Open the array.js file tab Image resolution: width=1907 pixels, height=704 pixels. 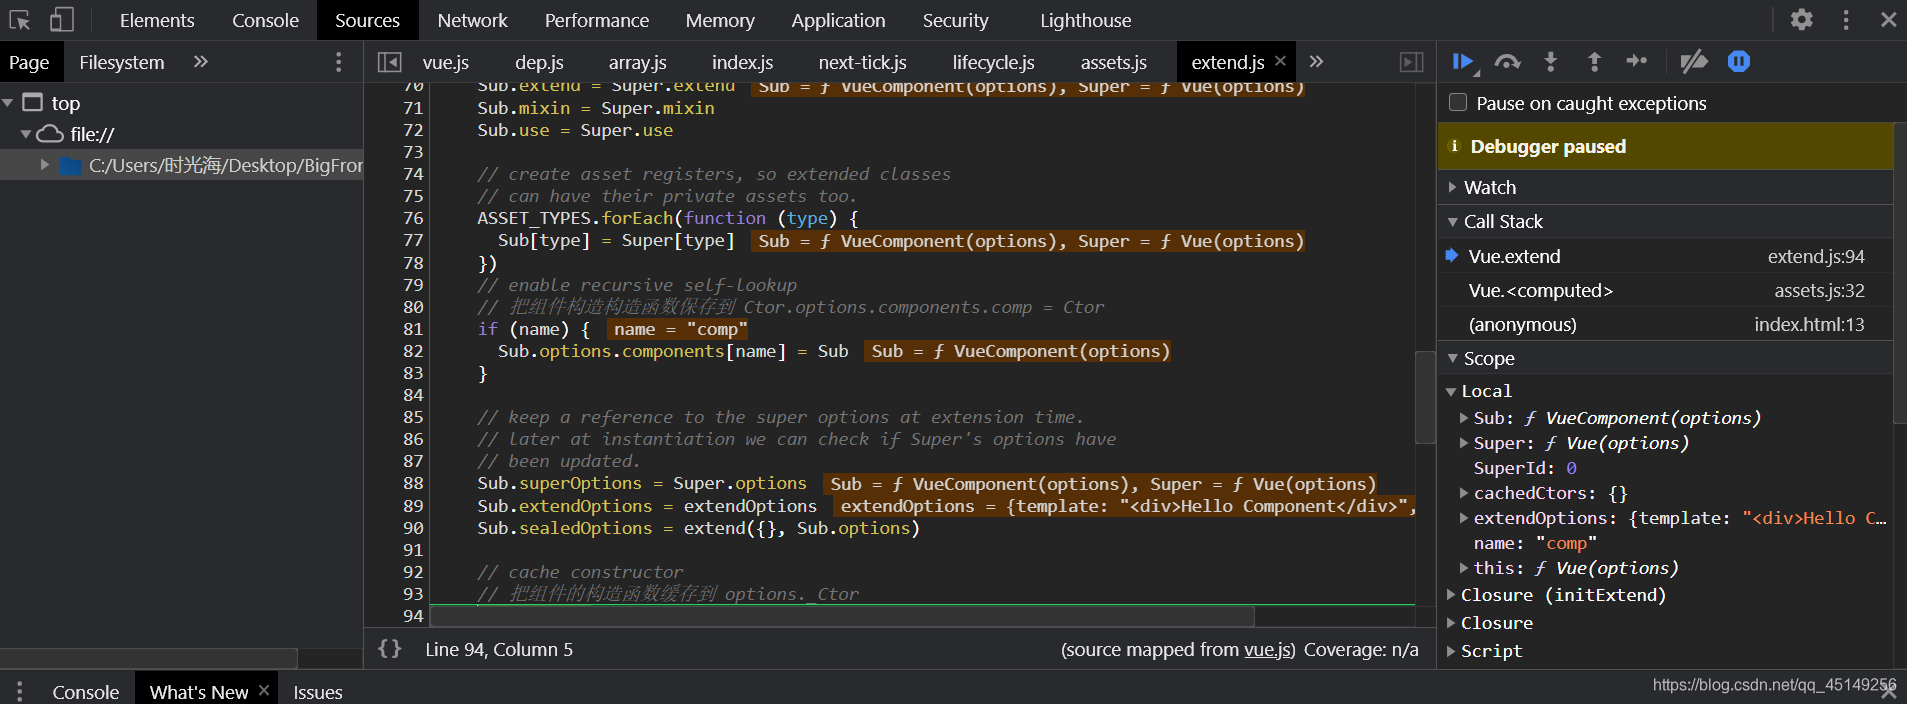coord(638,62)
